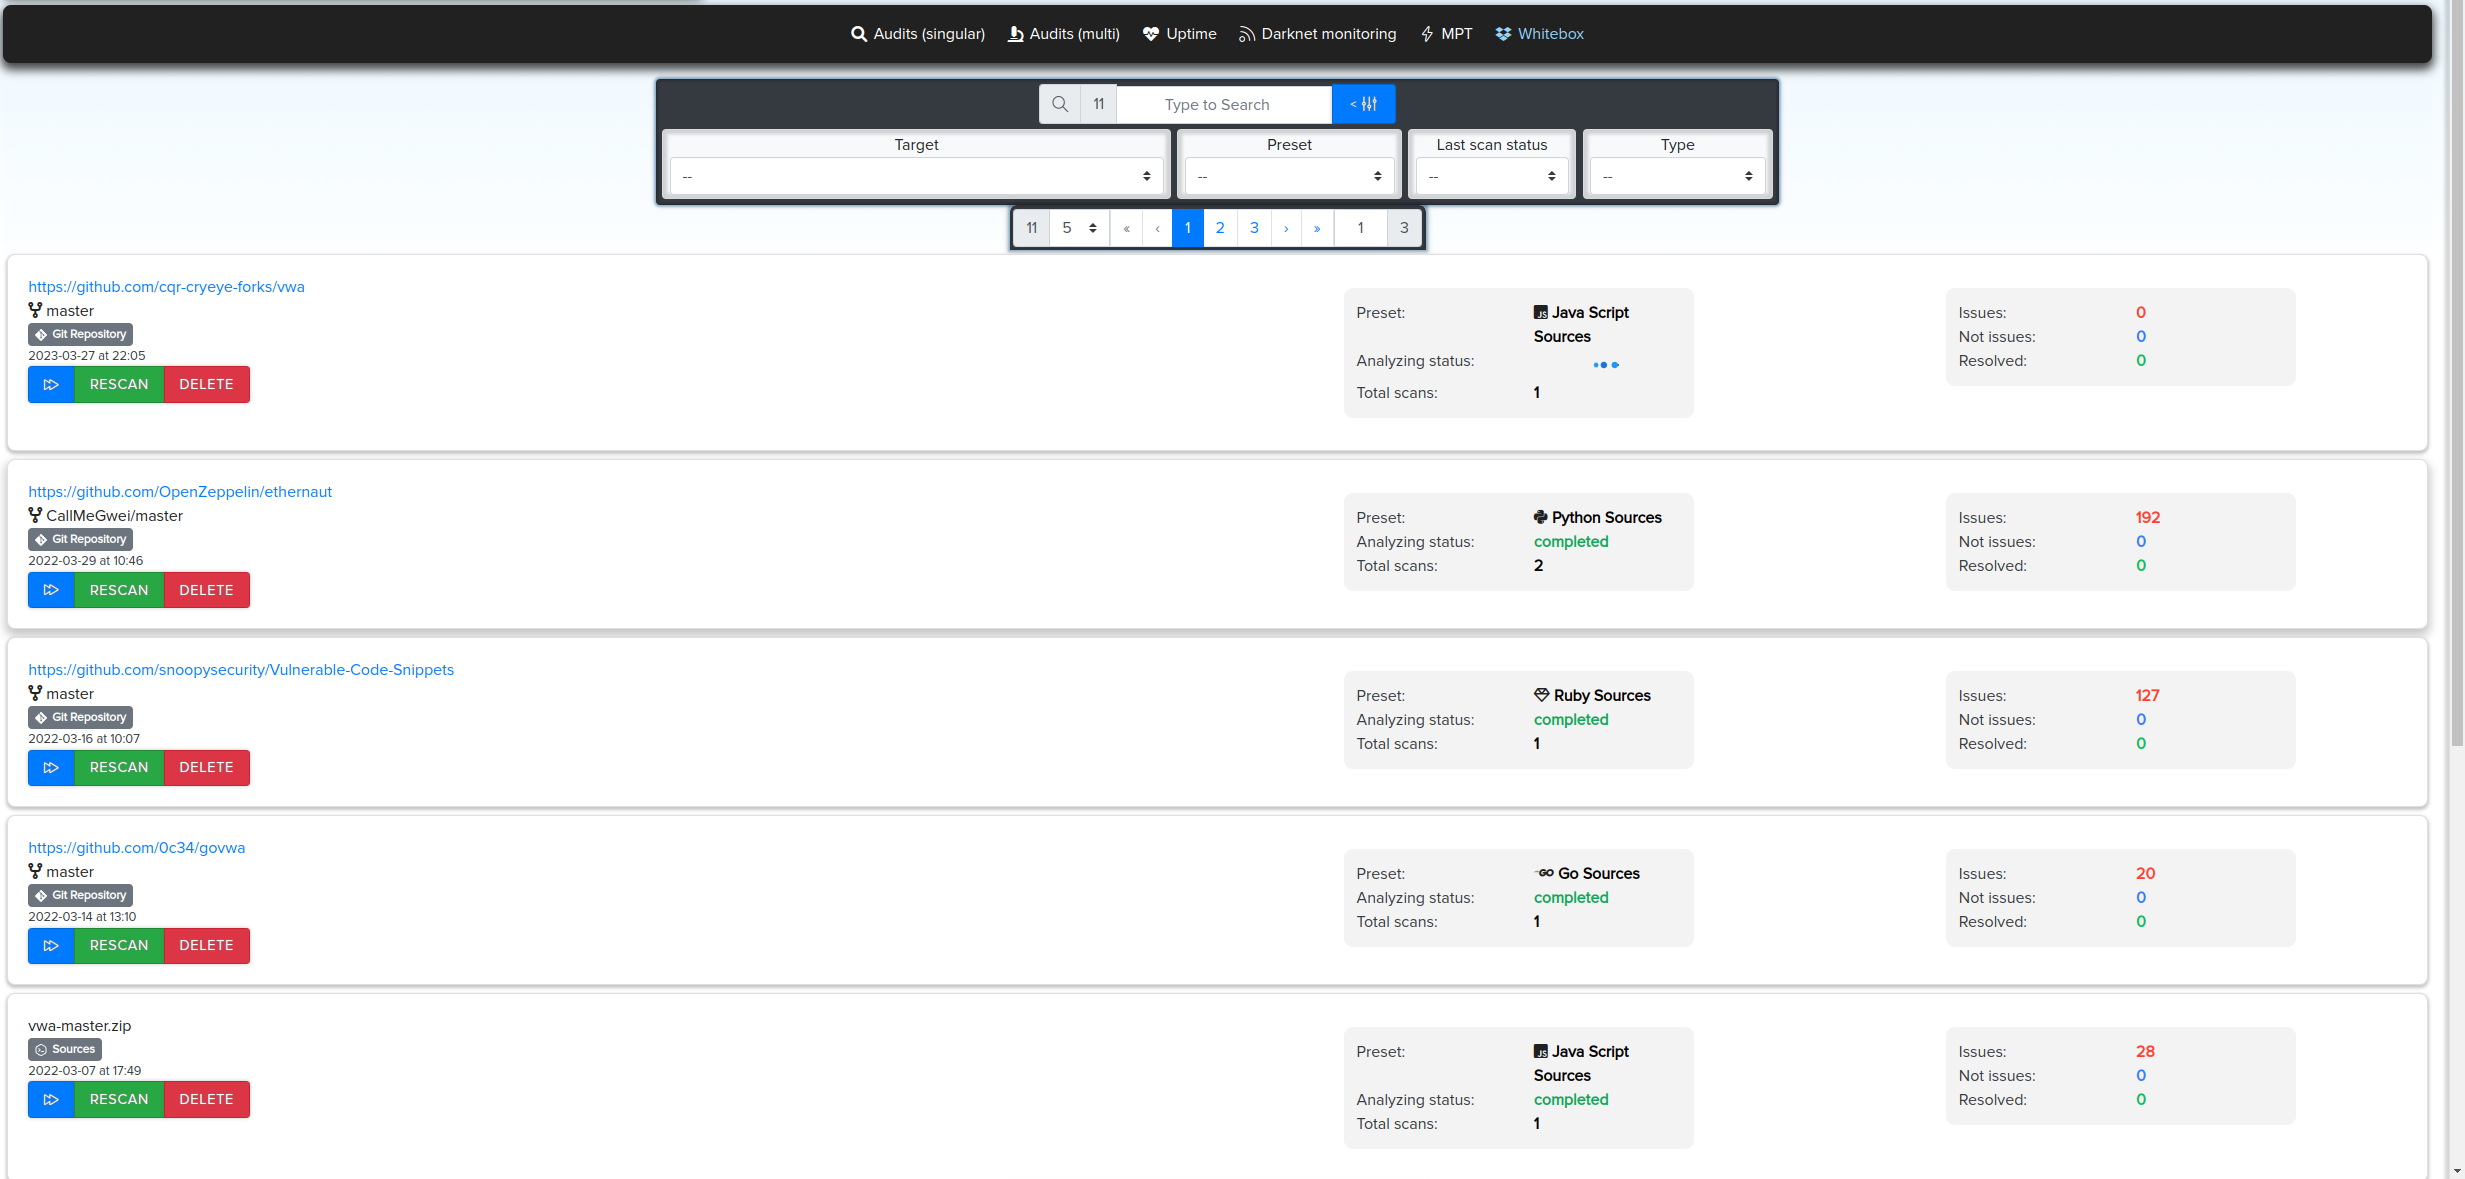Open Audits (singular) nav item
This screenshot has height=1179, width=2465.
click(917, 34)
